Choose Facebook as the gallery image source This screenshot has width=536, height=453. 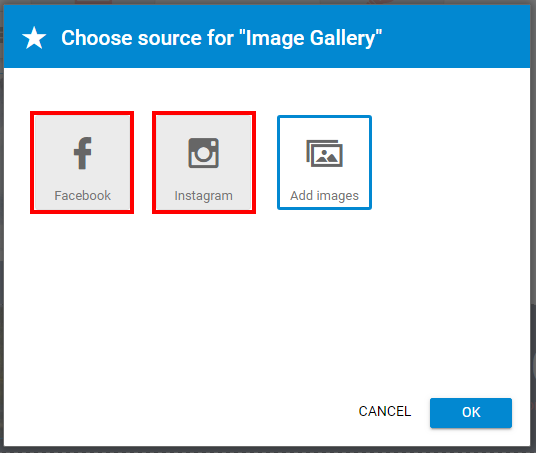click(x=82, y=162)
